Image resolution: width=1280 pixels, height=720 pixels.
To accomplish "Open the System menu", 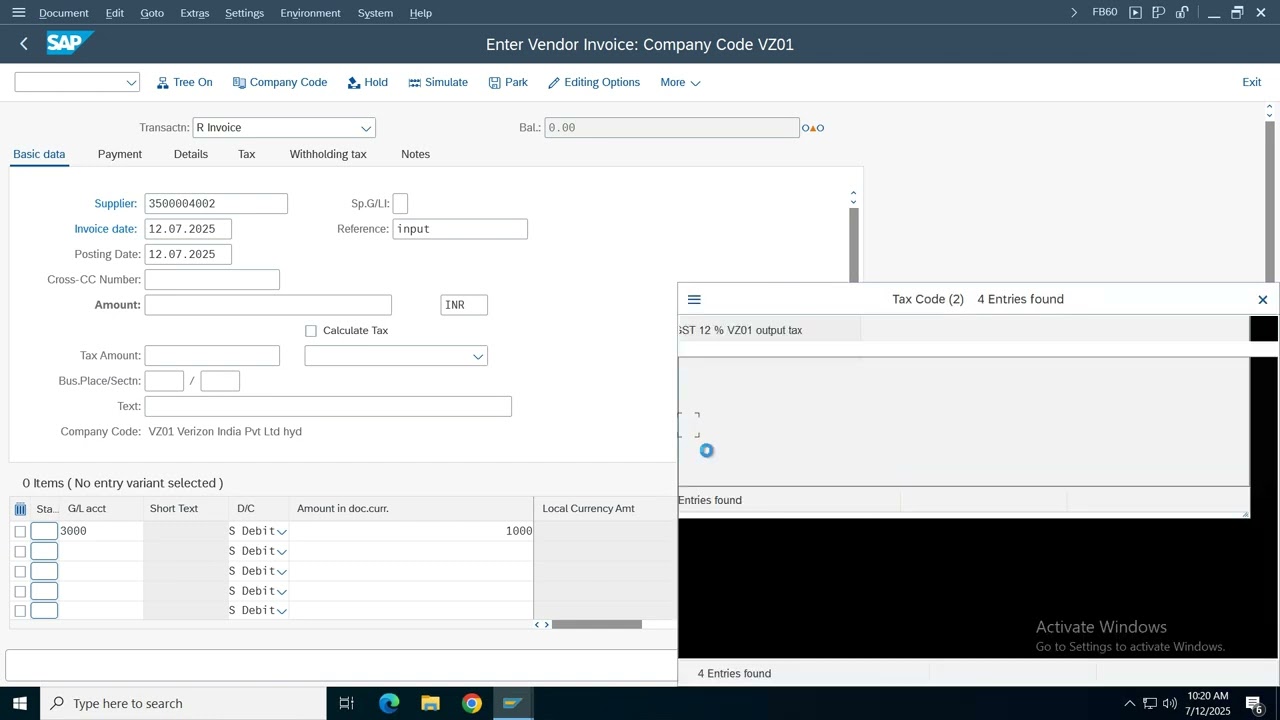I will tap(375, 13).
